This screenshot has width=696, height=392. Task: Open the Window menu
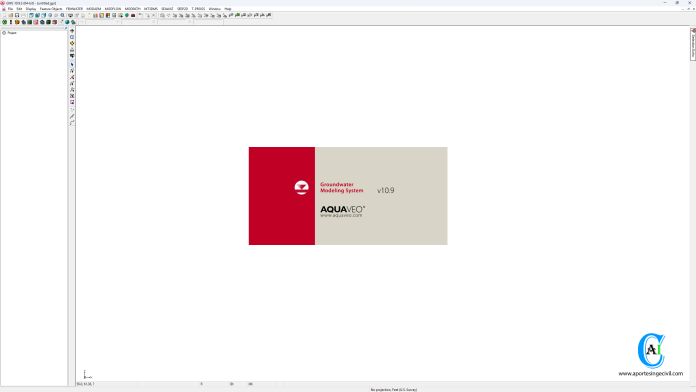[214, 9]
